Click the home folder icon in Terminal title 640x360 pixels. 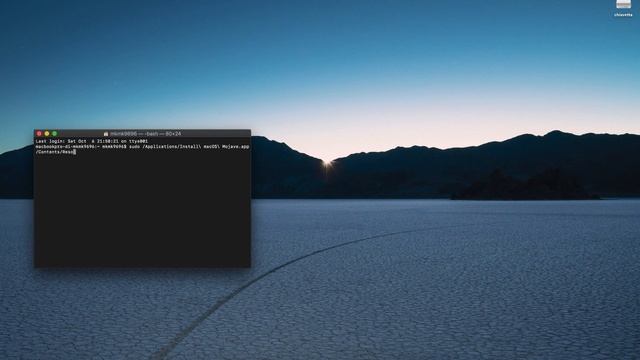(106, 133)
